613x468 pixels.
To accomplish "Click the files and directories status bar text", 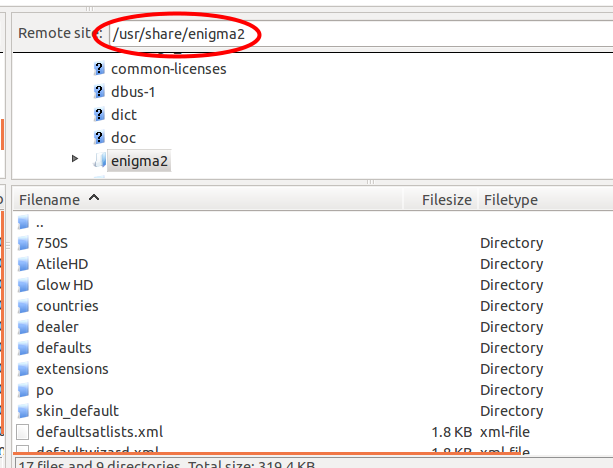I will [x=167, y=464].
